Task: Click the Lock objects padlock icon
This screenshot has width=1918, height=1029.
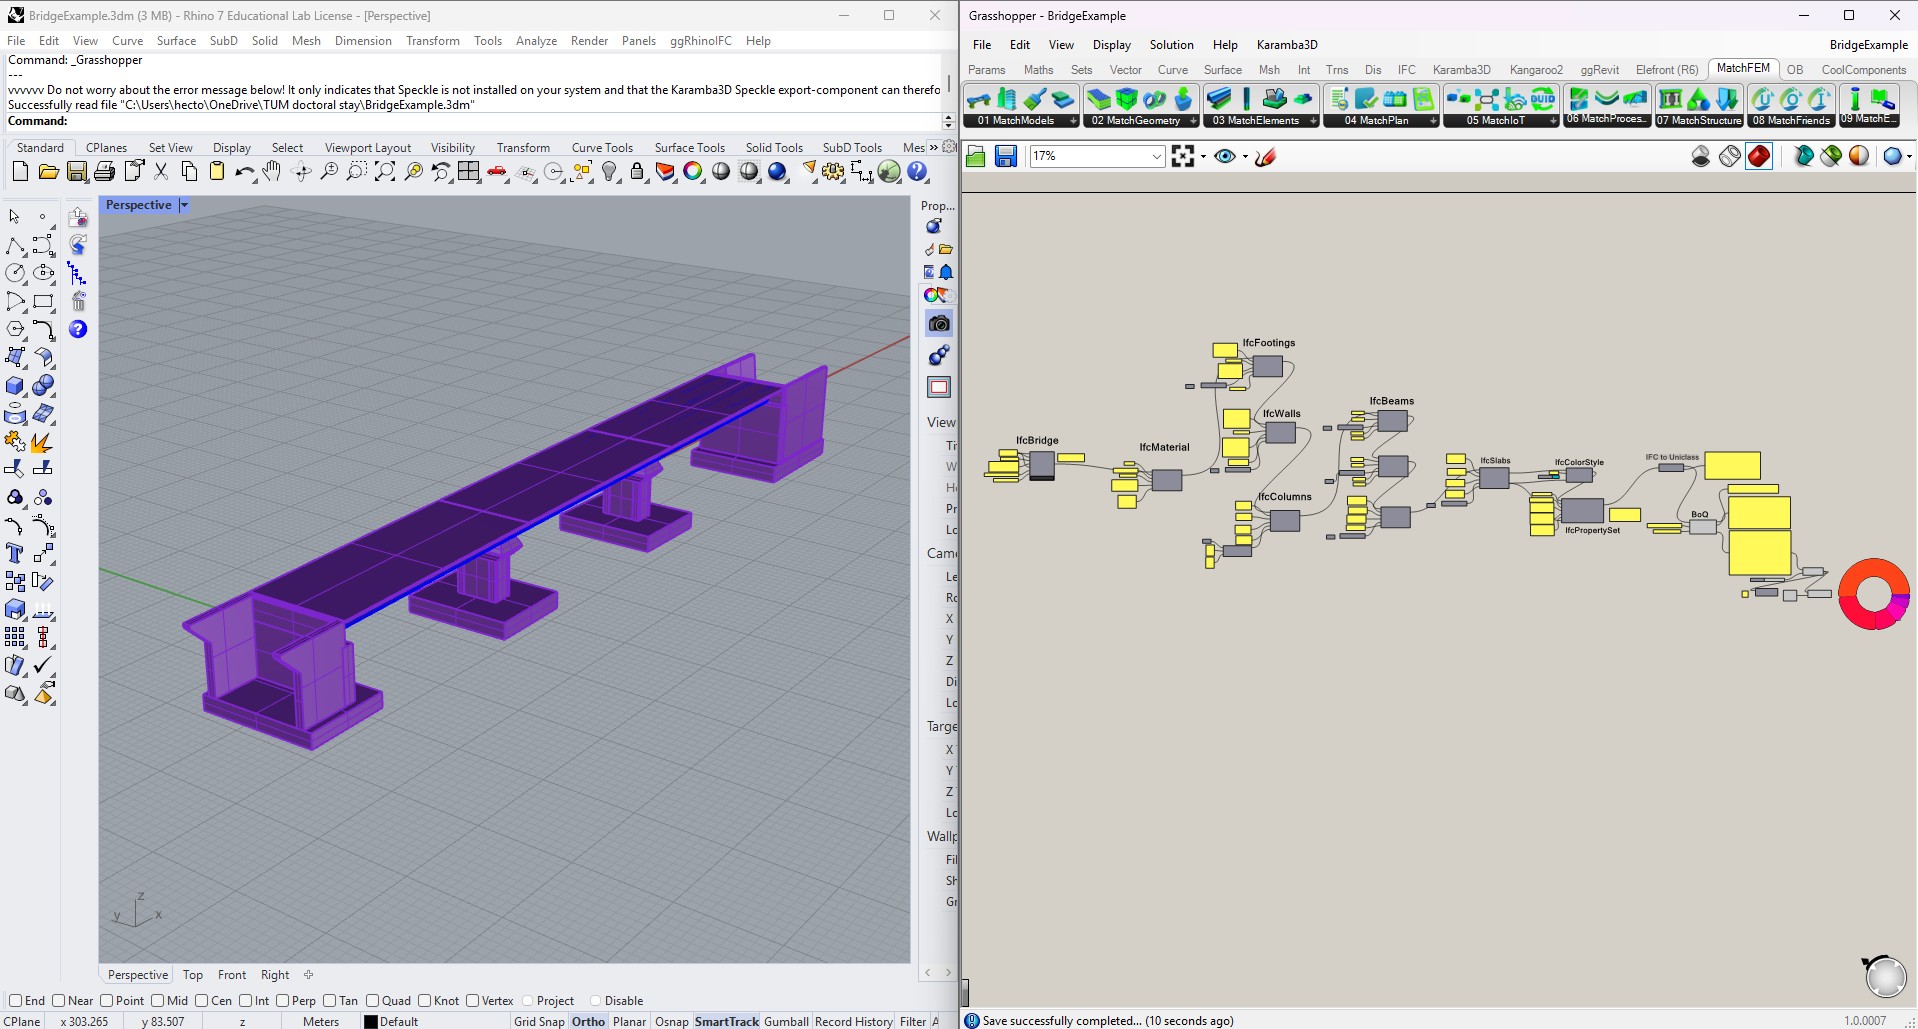Action: click(637, 172)
